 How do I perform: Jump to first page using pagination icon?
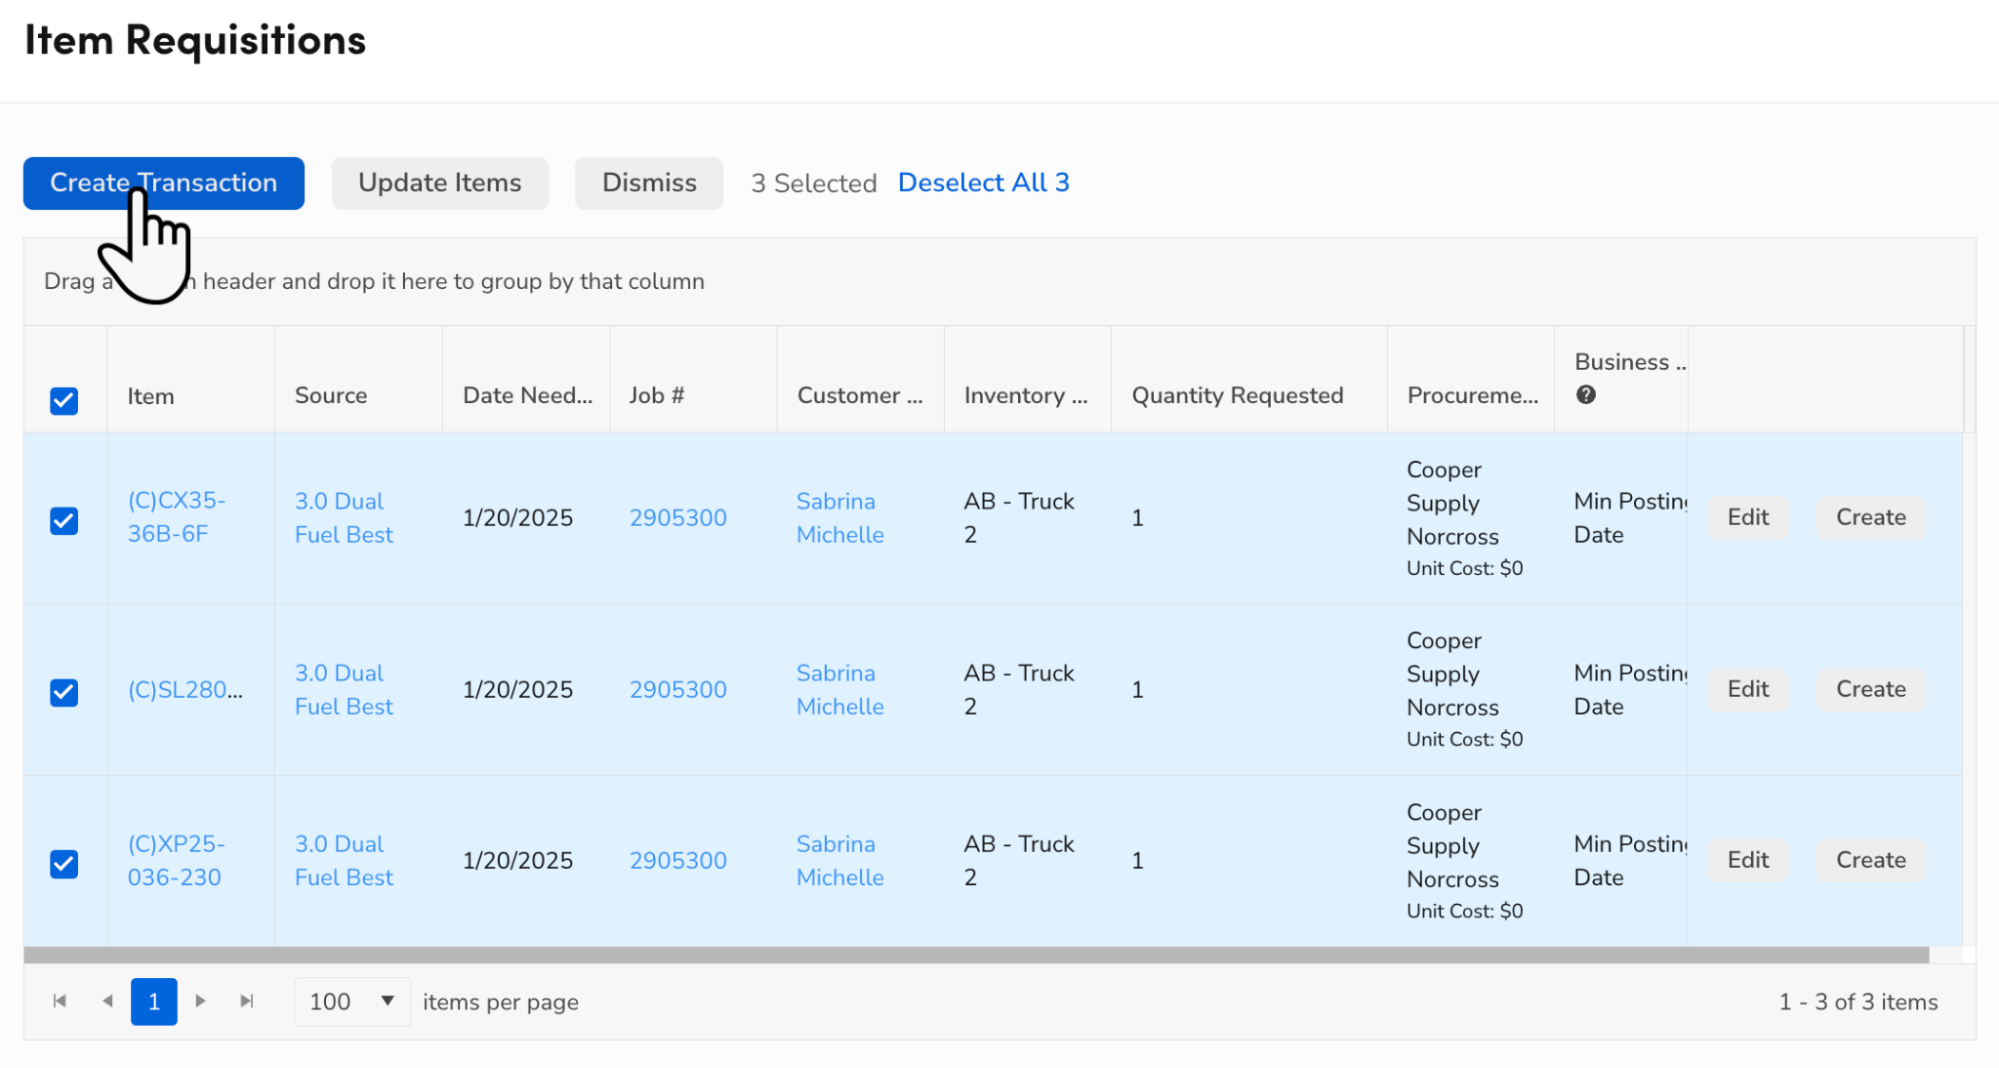pyautogui.click(x=60, y=1001)
